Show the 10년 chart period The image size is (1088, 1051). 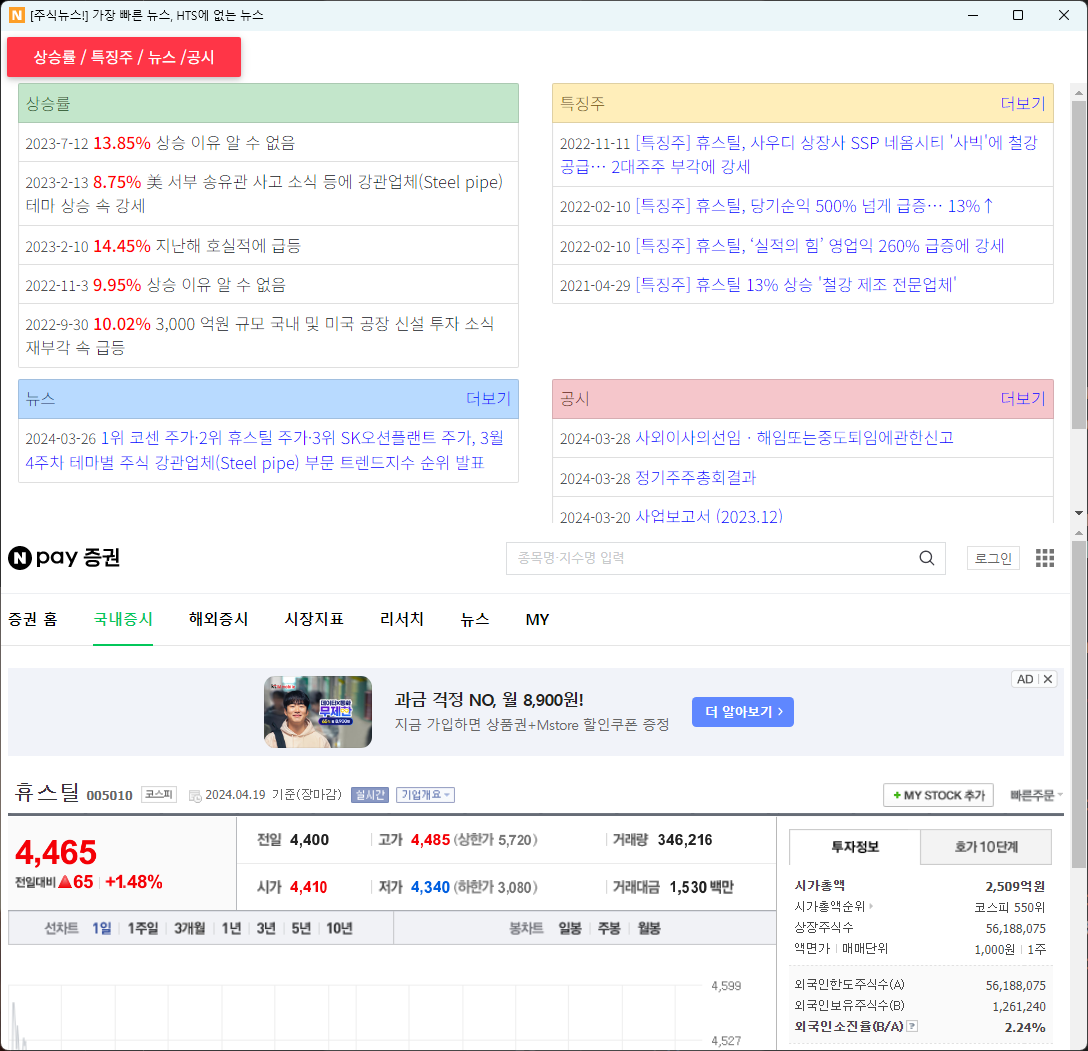pyautogui.click(x=339, y=928)
